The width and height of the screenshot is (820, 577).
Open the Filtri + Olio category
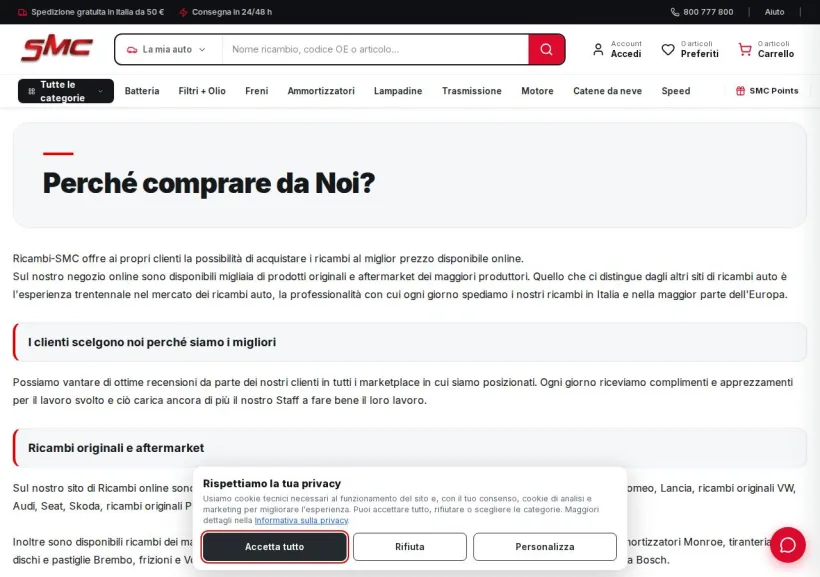coord(202,91)
